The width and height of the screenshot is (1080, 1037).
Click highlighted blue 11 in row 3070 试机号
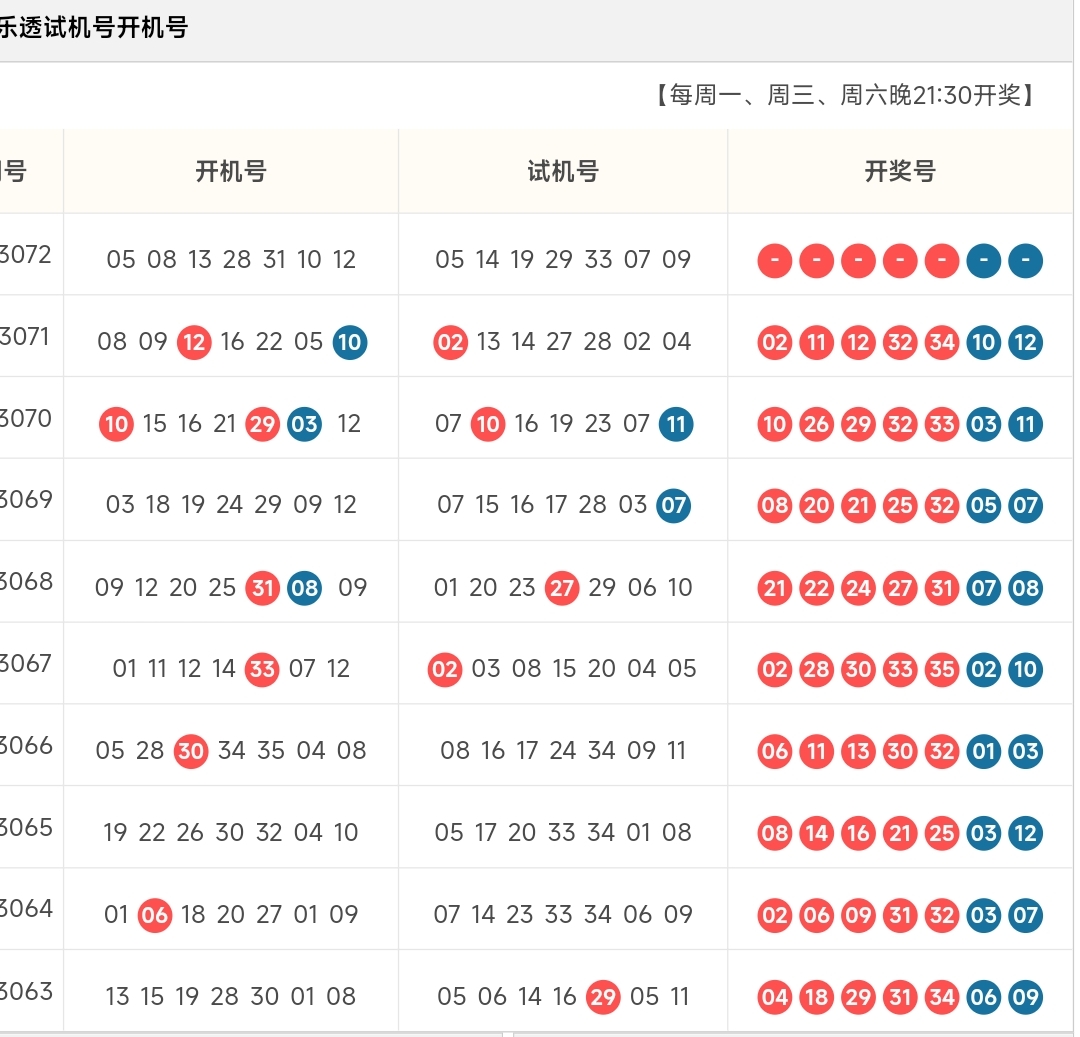[x=676, y=424]
